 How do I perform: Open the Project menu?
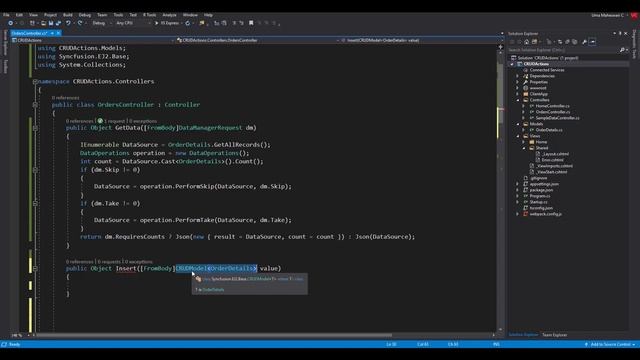pyautogui.click(x=50, y=15)
